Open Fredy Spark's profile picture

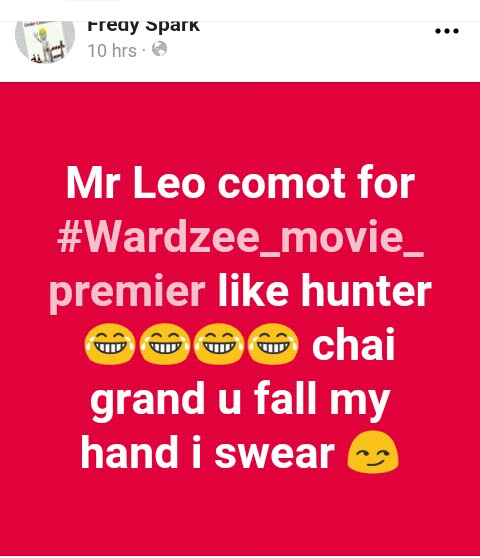coord(45,40)
